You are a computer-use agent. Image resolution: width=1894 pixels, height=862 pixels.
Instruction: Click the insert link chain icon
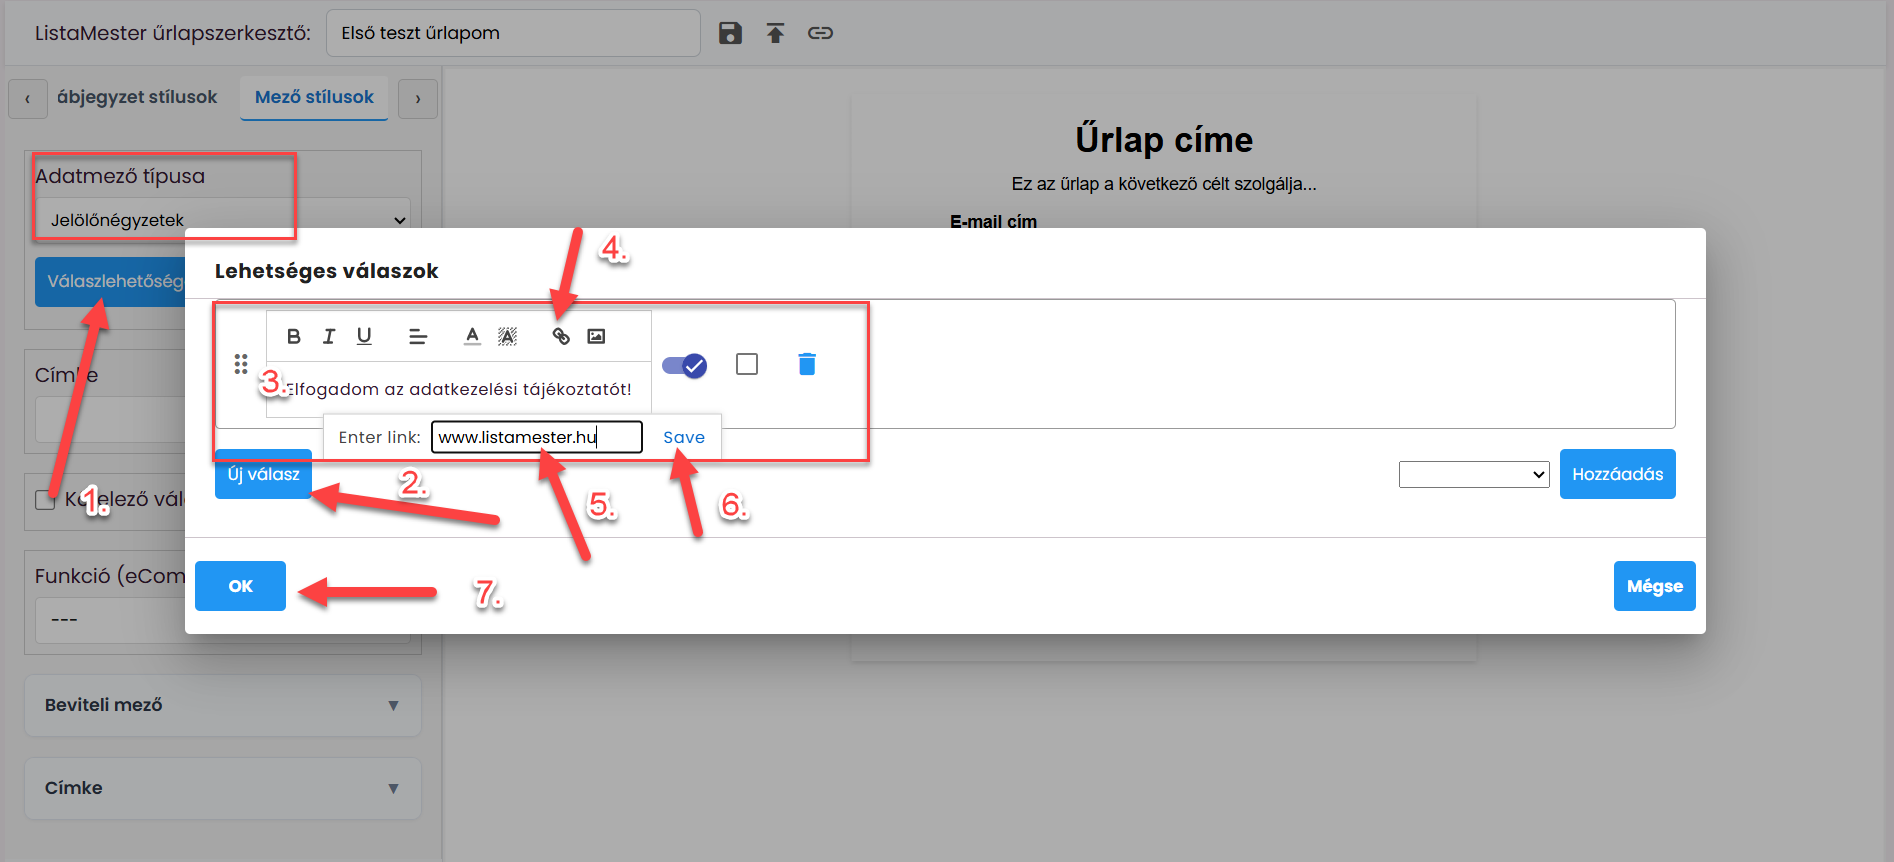point(561,336)
